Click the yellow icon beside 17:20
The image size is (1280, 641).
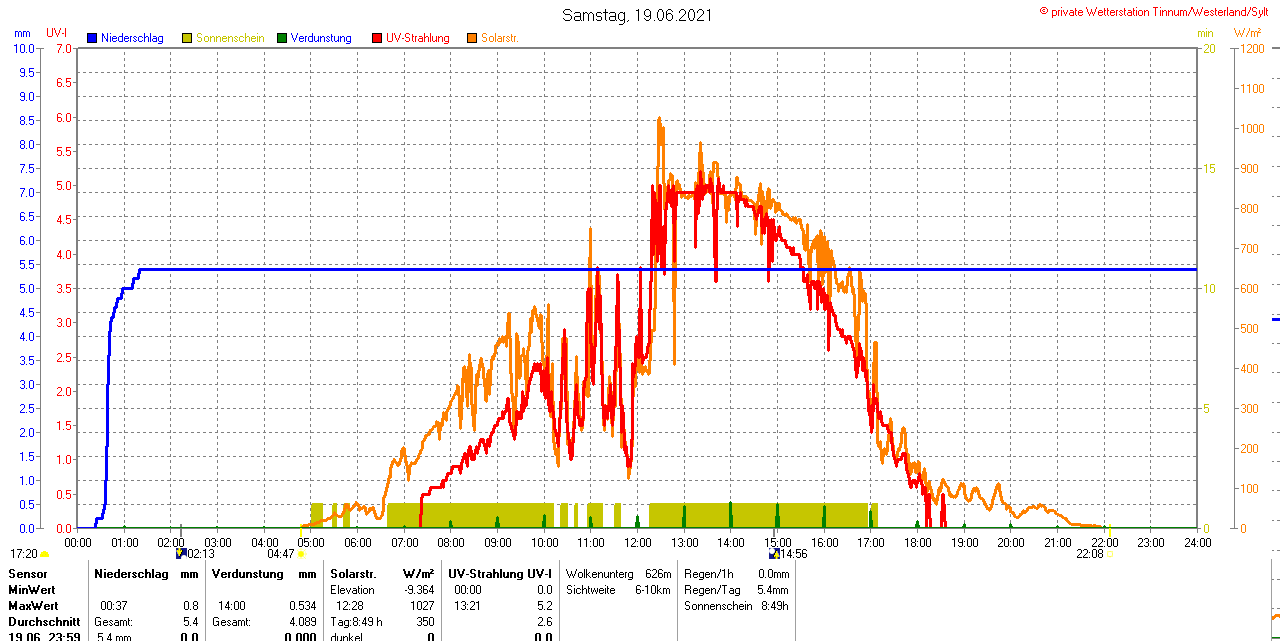(44, 554)
